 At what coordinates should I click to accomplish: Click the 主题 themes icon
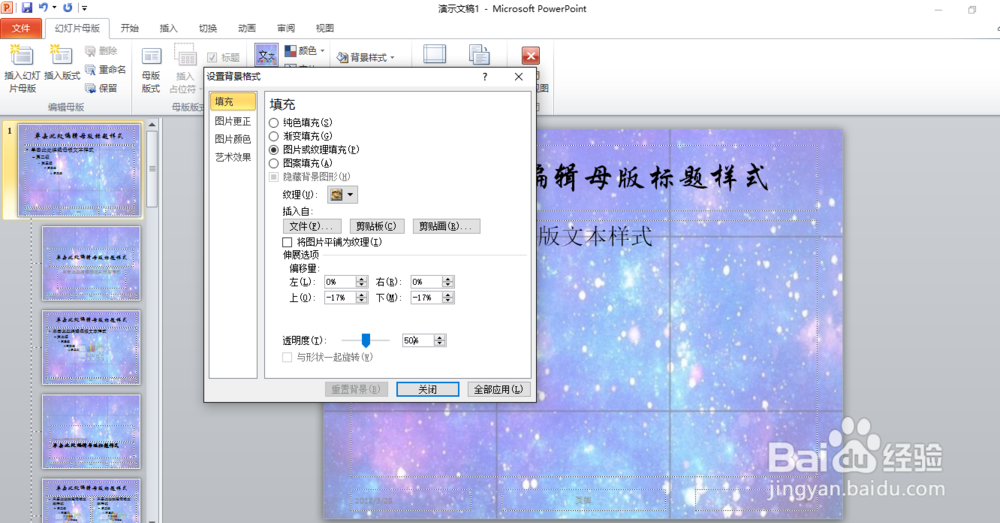coord(266,55)
